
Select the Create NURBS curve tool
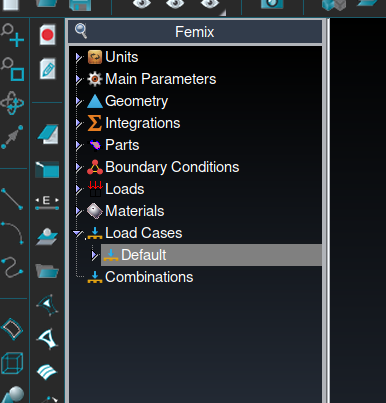pos(12,267)
